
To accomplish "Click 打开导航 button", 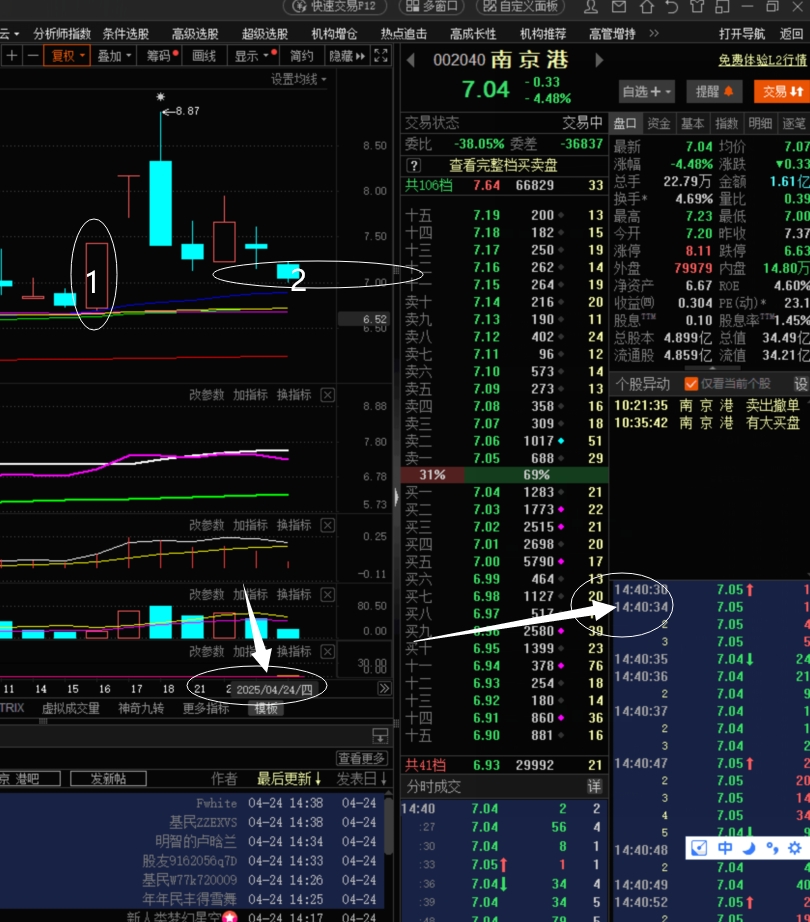I will pyautogui.click(x=742, y=34).
